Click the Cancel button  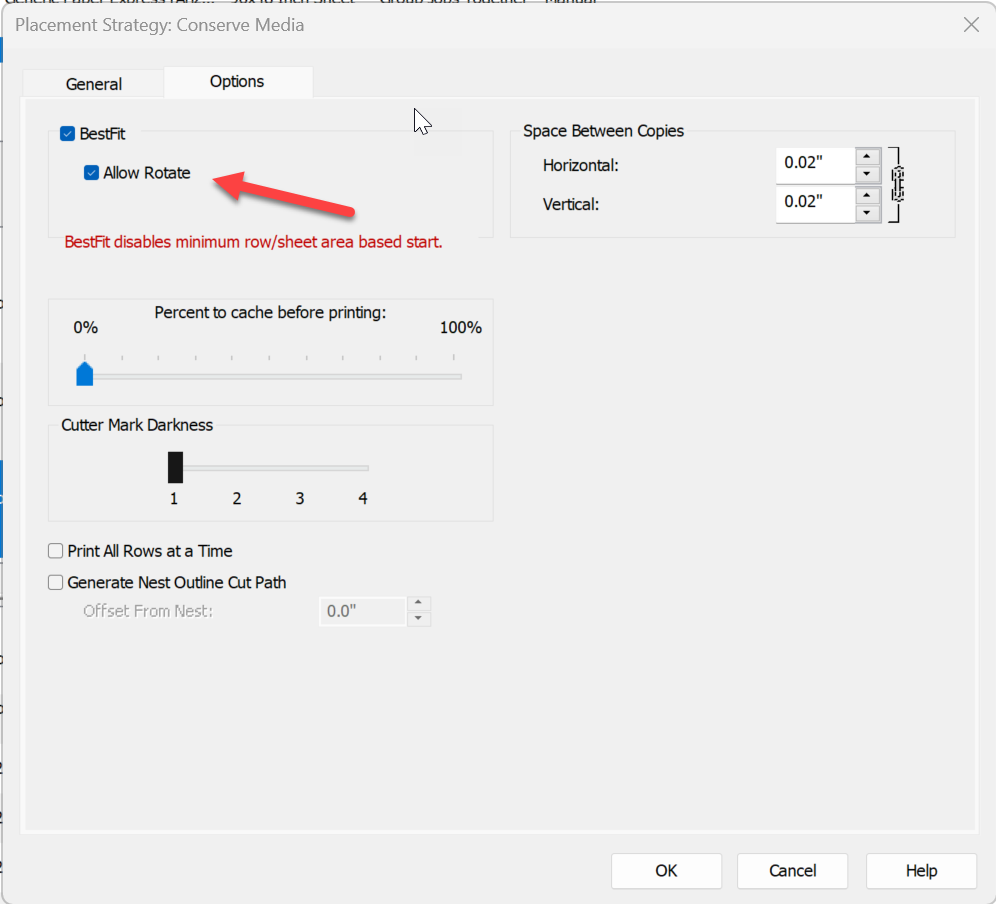(x=792, y=870)
